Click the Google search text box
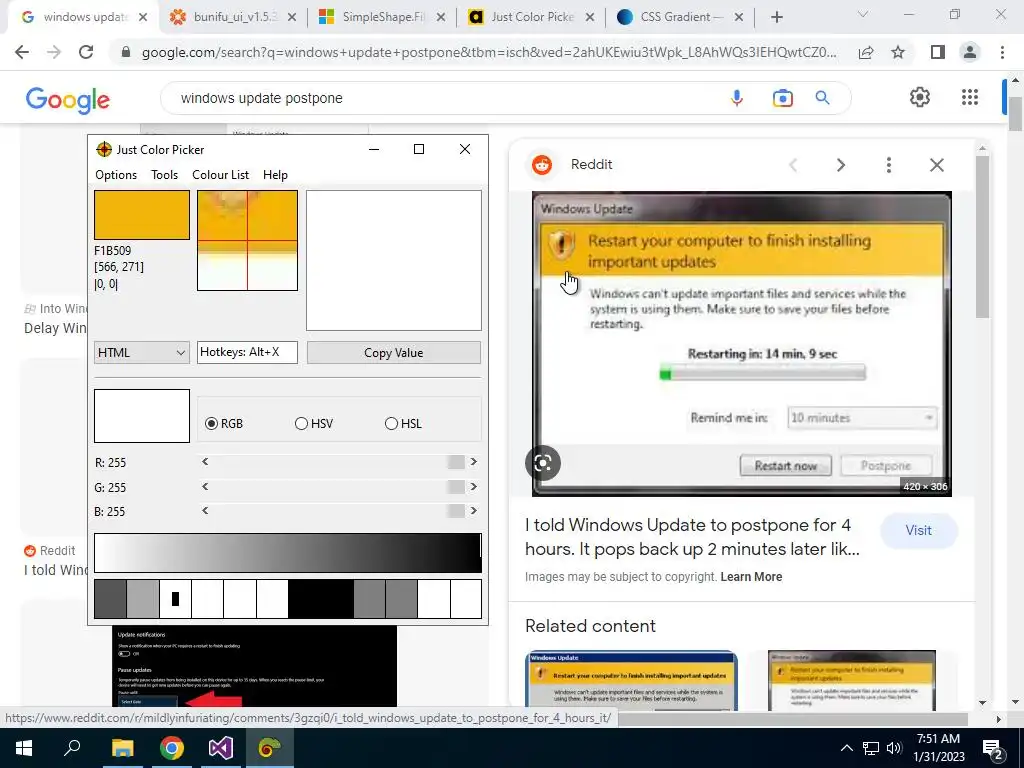The width and height of the screenshot is (1024, 768). [x=444, y=98]
